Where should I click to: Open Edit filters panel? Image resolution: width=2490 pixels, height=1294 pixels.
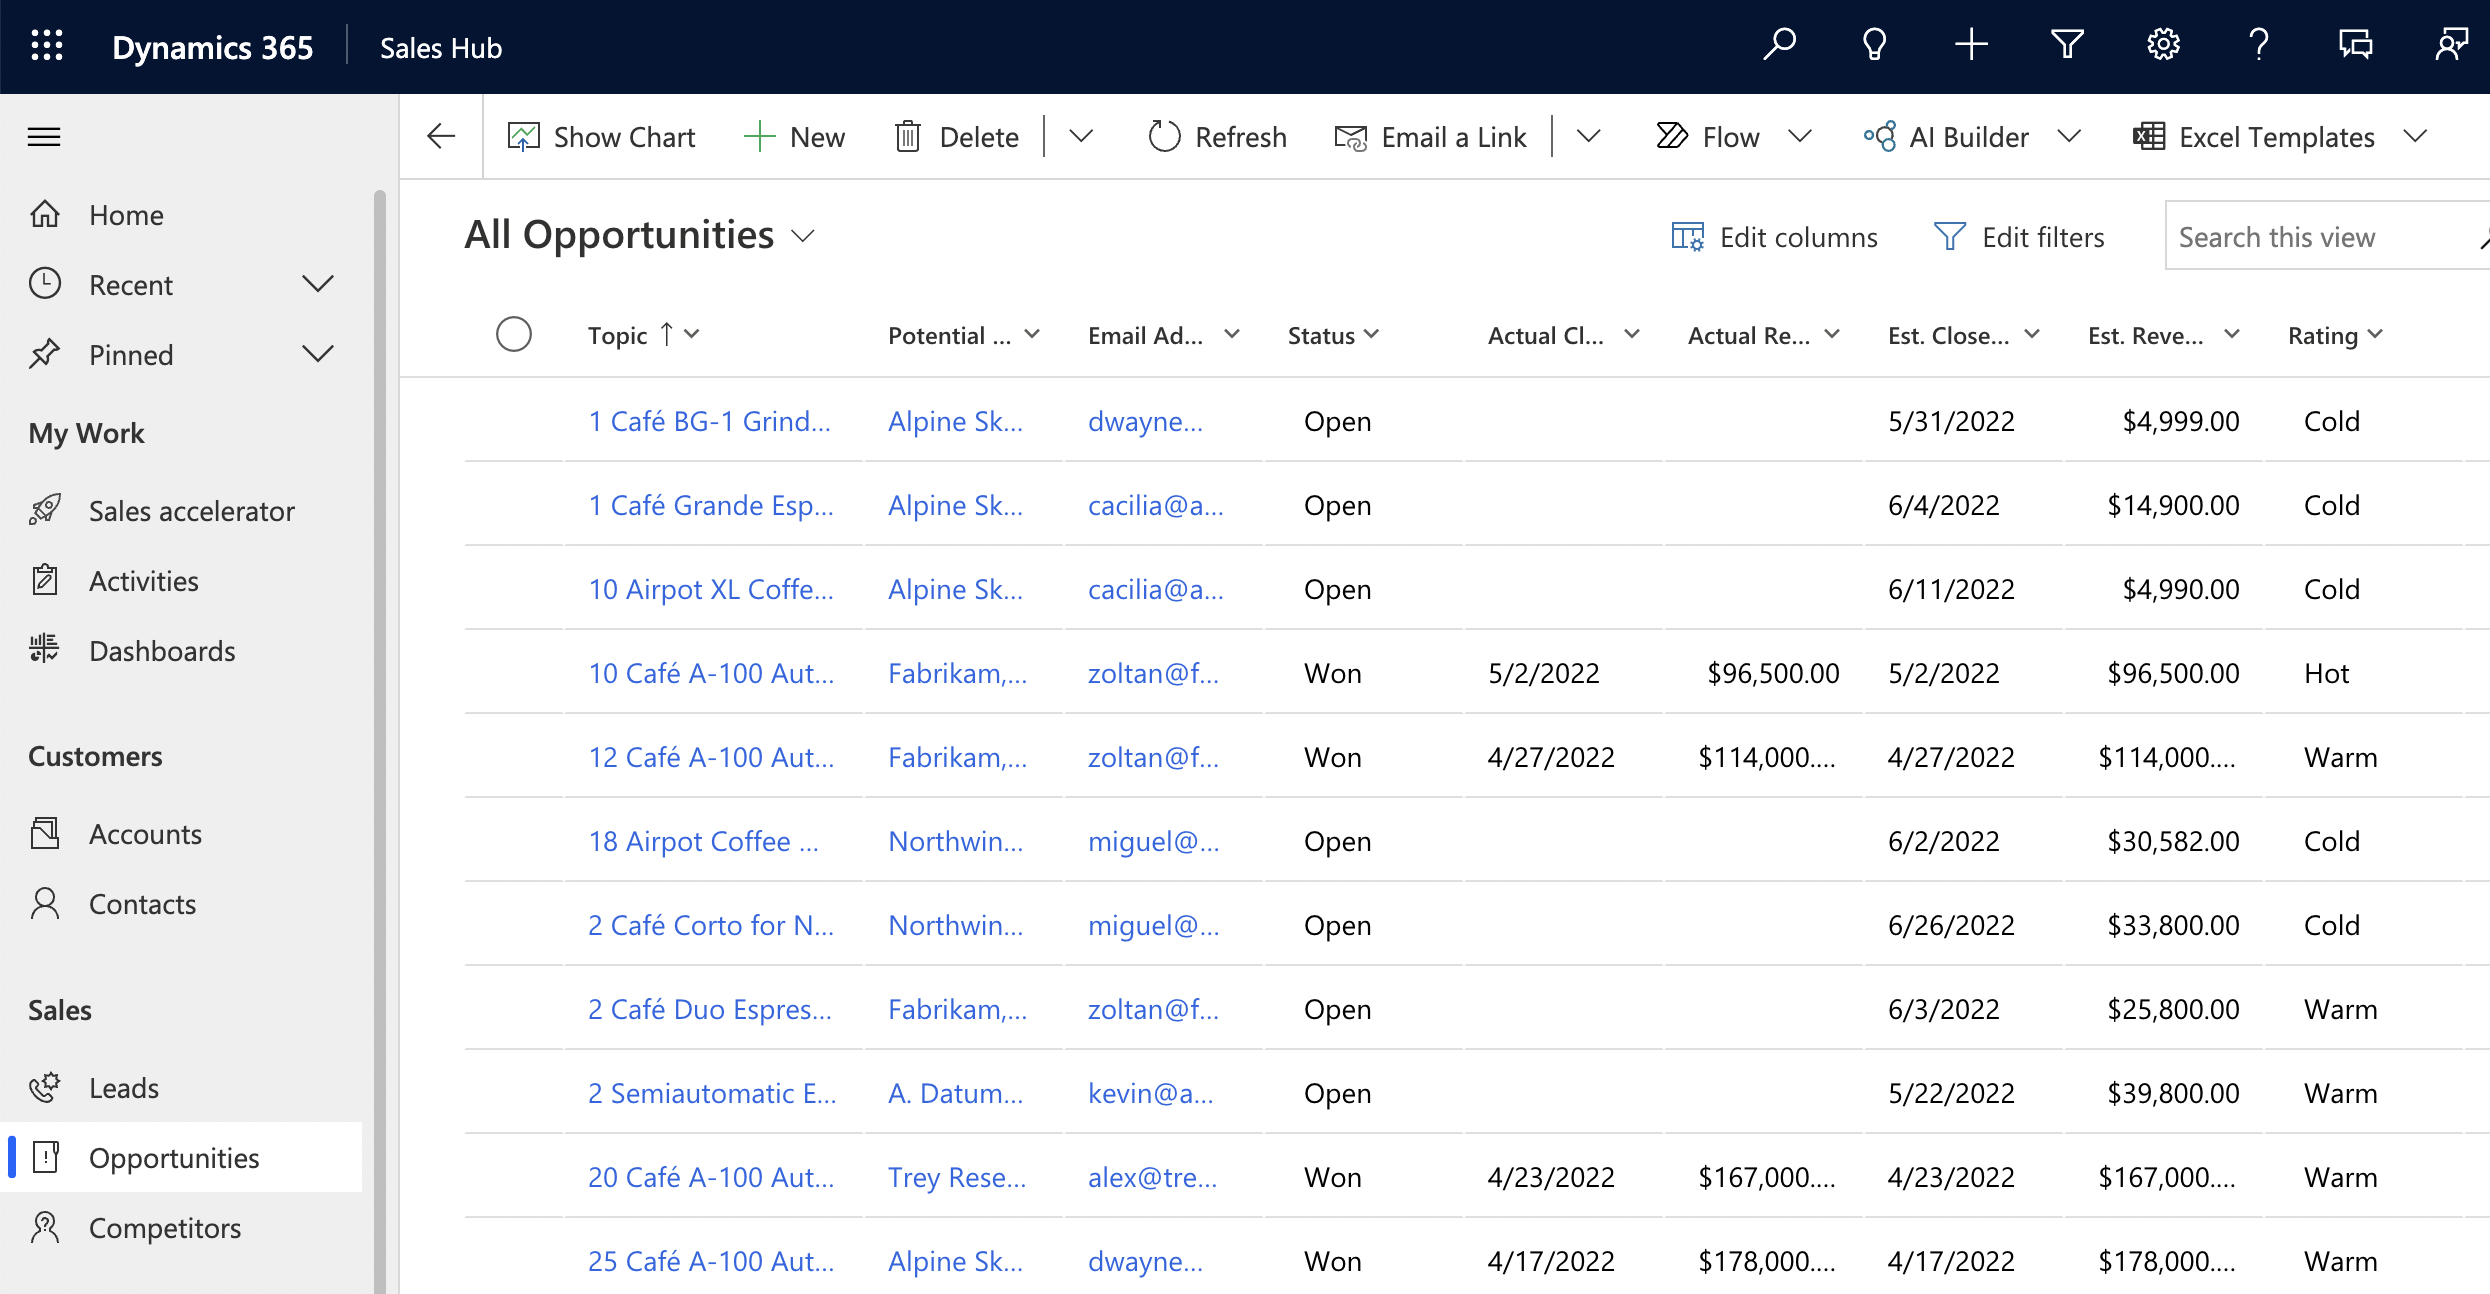pyautogui.click(x=2020, y=237)
